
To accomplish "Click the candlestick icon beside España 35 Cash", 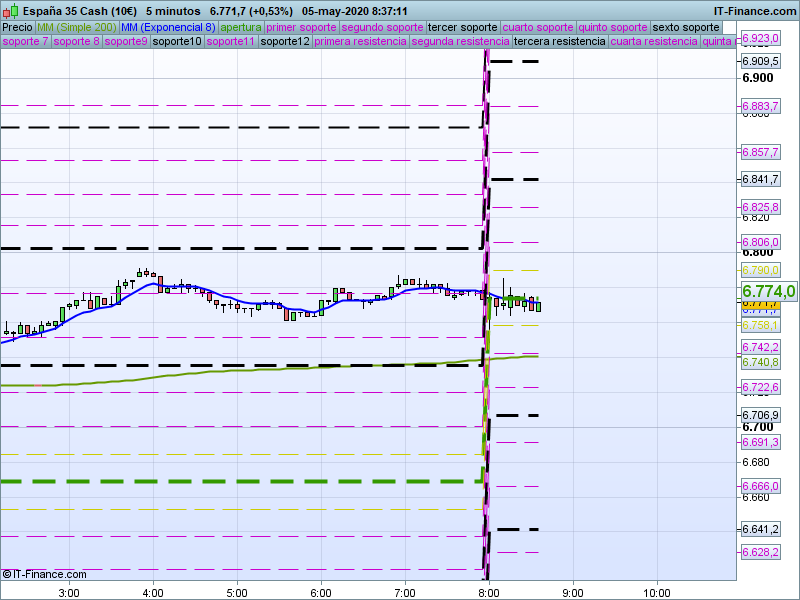I will (x=11, y=10).
